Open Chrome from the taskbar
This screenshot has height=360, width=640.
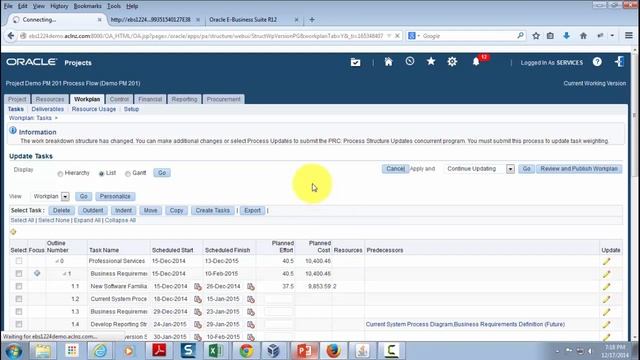246,351
